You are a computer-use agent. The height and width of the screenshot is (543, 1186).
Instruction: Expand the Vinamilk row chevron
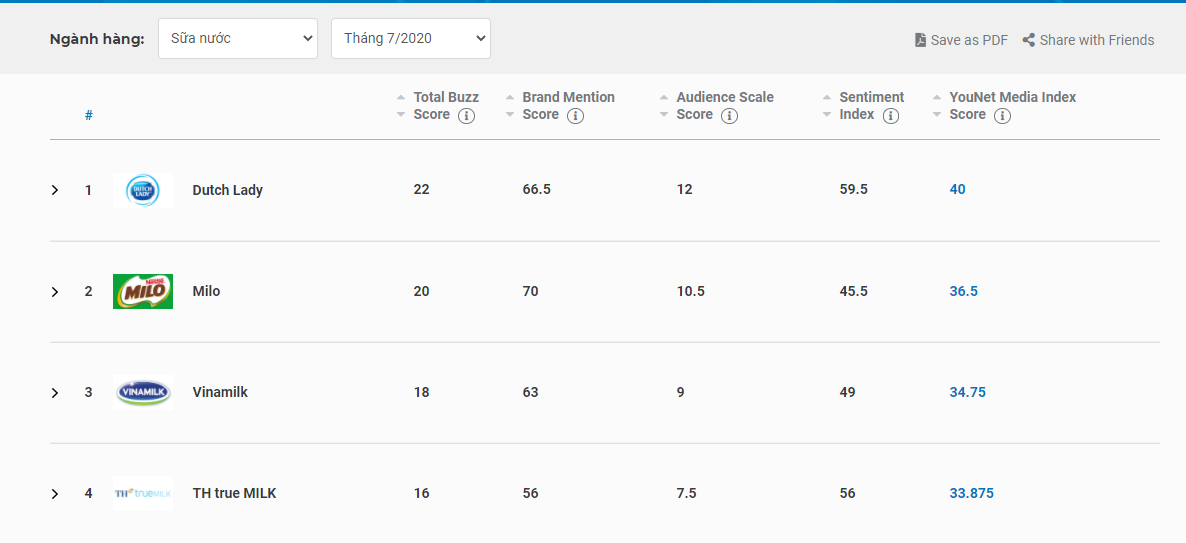click(55, 393)
